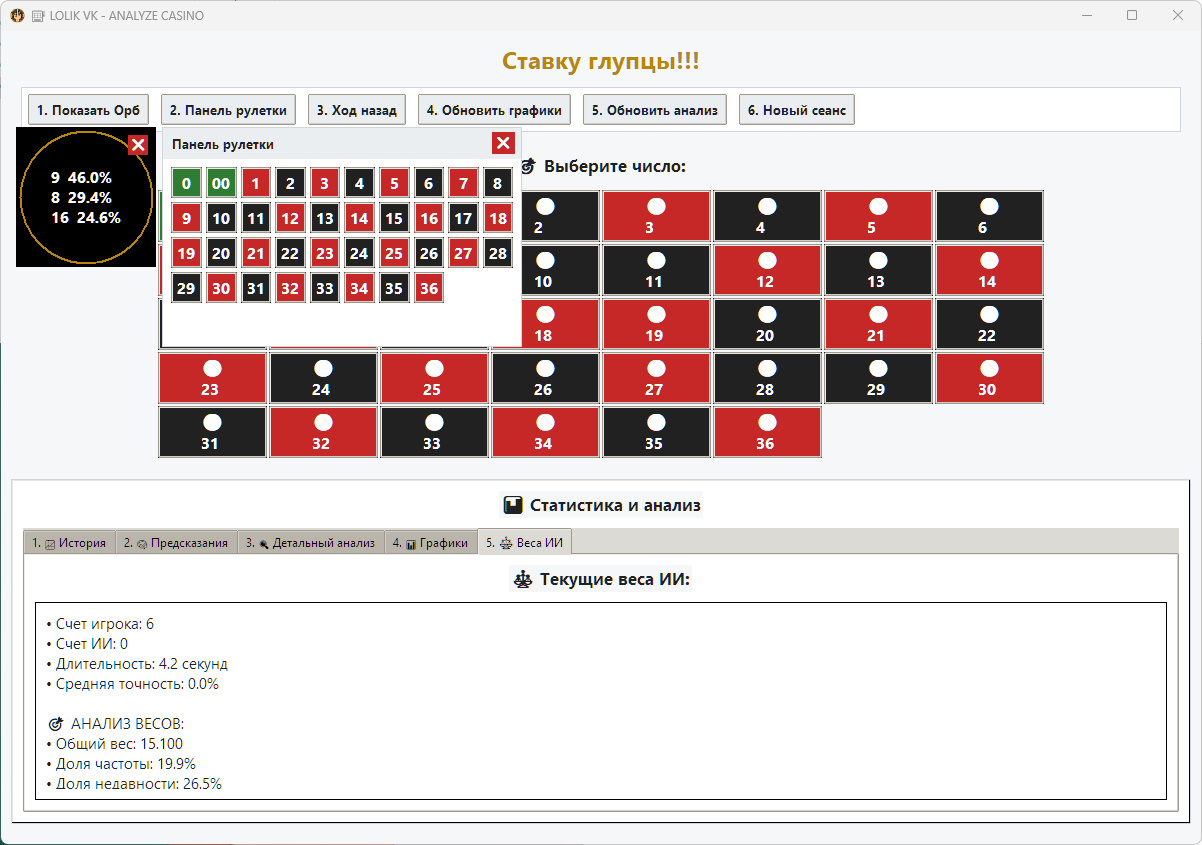Image resolution: width=1202 pixels, height=845 pixels.
Task: Select large tile 23 in main grid
Action: click(212, 378)
